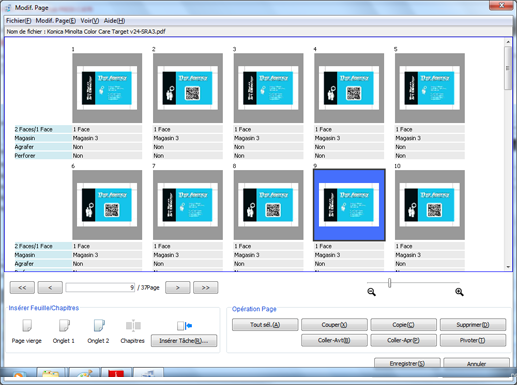Click page 3's Agrafer 'Non' cell
This screenshot has height=385, width=517.
(269, 147)
